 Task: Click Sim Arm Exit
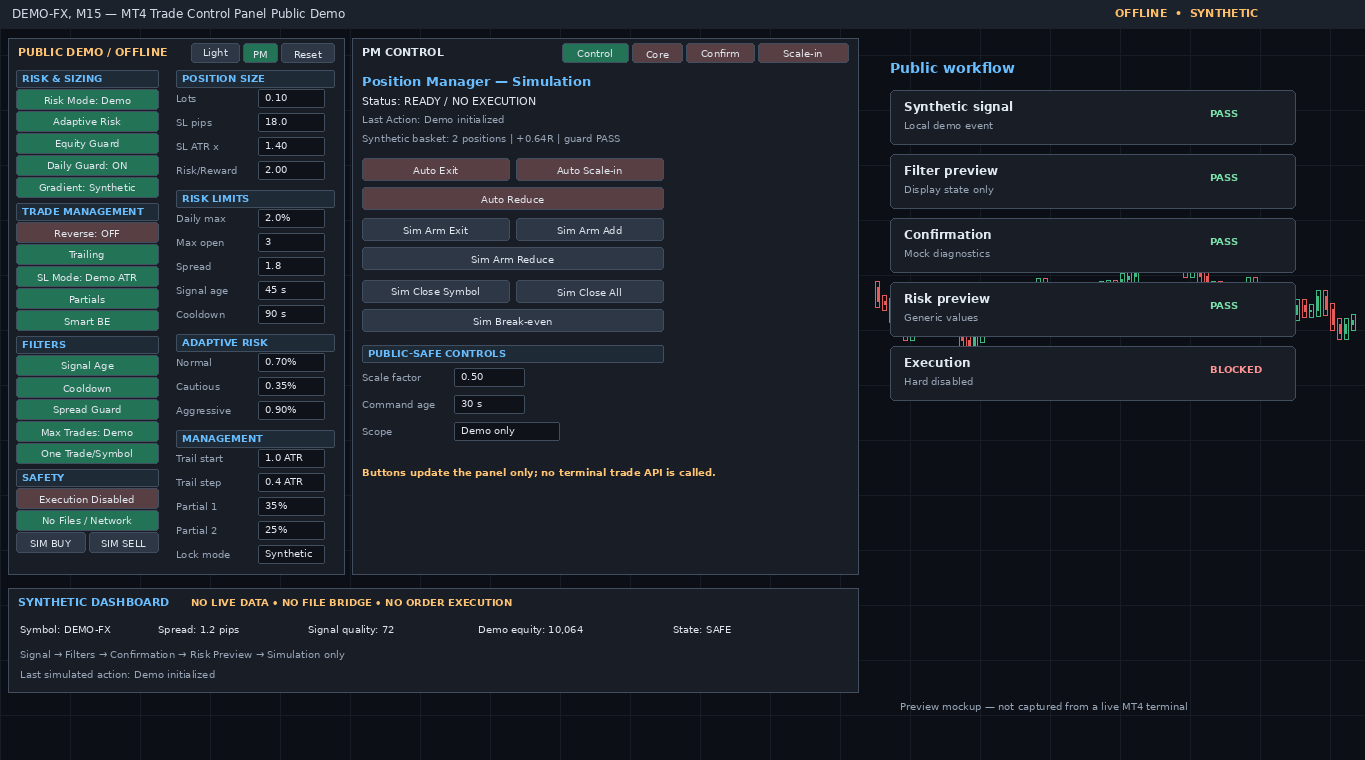pyautogui.click(x=436, y=230)
